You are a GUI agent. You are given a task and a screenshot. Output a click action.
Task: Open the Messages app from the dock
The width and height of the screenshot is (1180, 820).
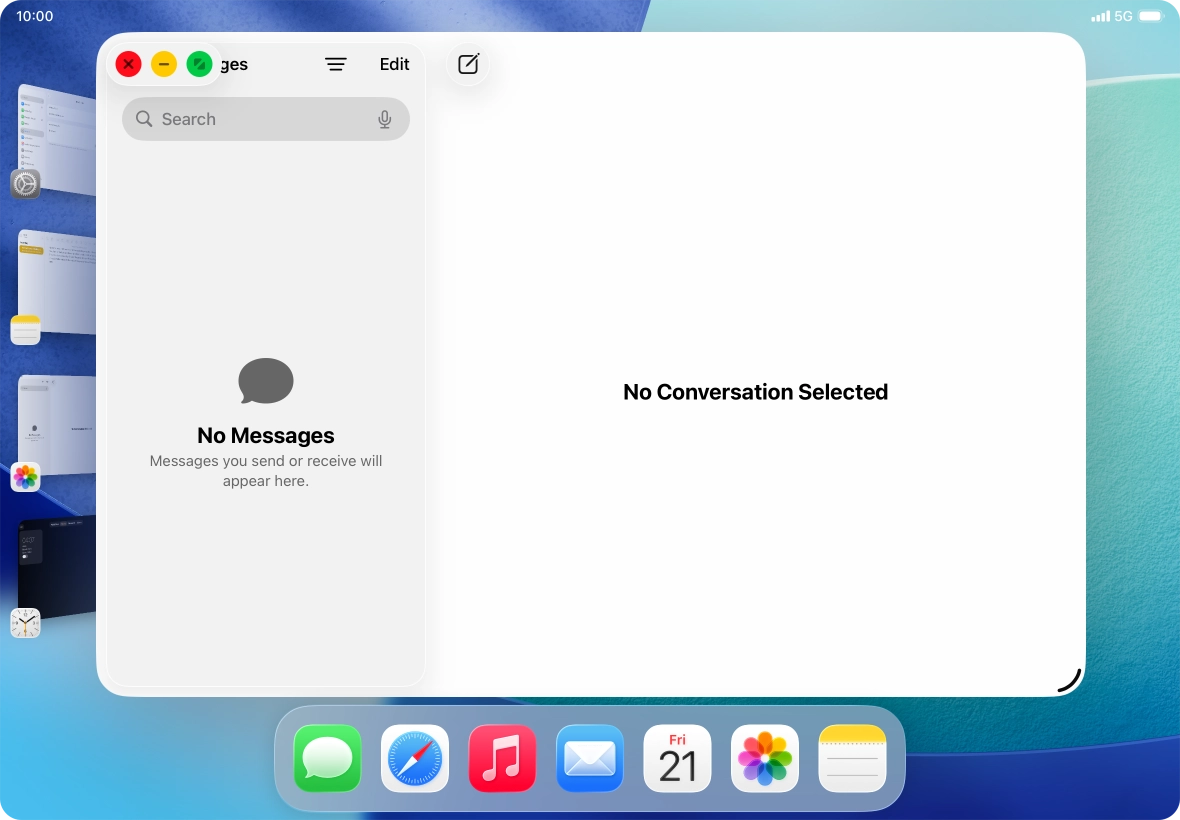327,758
